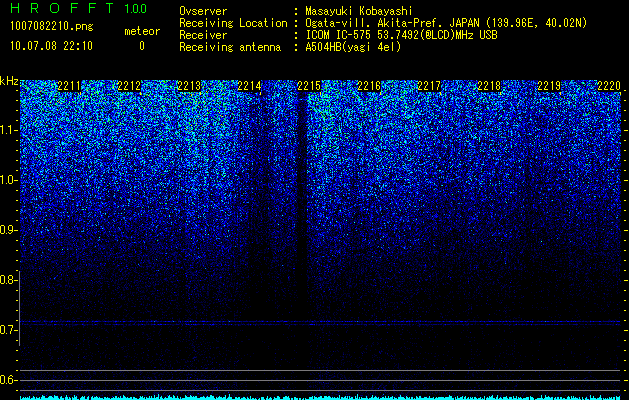Select the file name 1007082210.png
The width and height of the screenshot is (629, 400).
pos(52,27)
